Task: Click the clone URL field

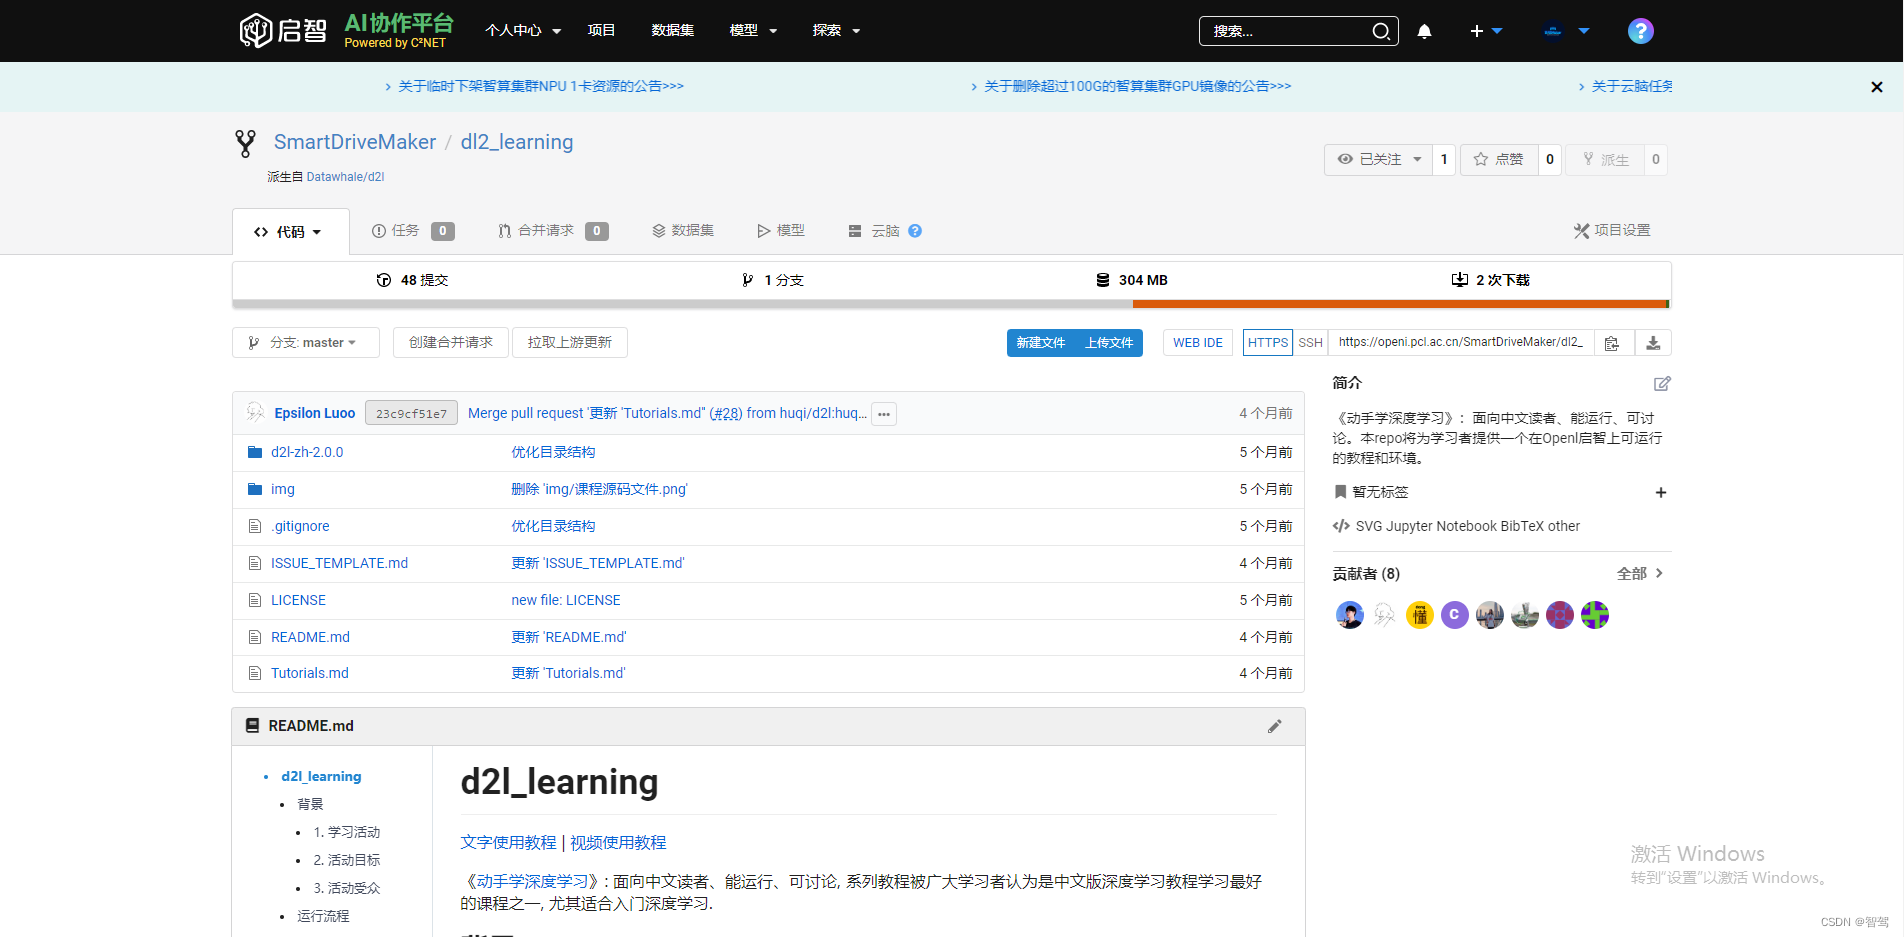Action: [x=1460, y=342]
